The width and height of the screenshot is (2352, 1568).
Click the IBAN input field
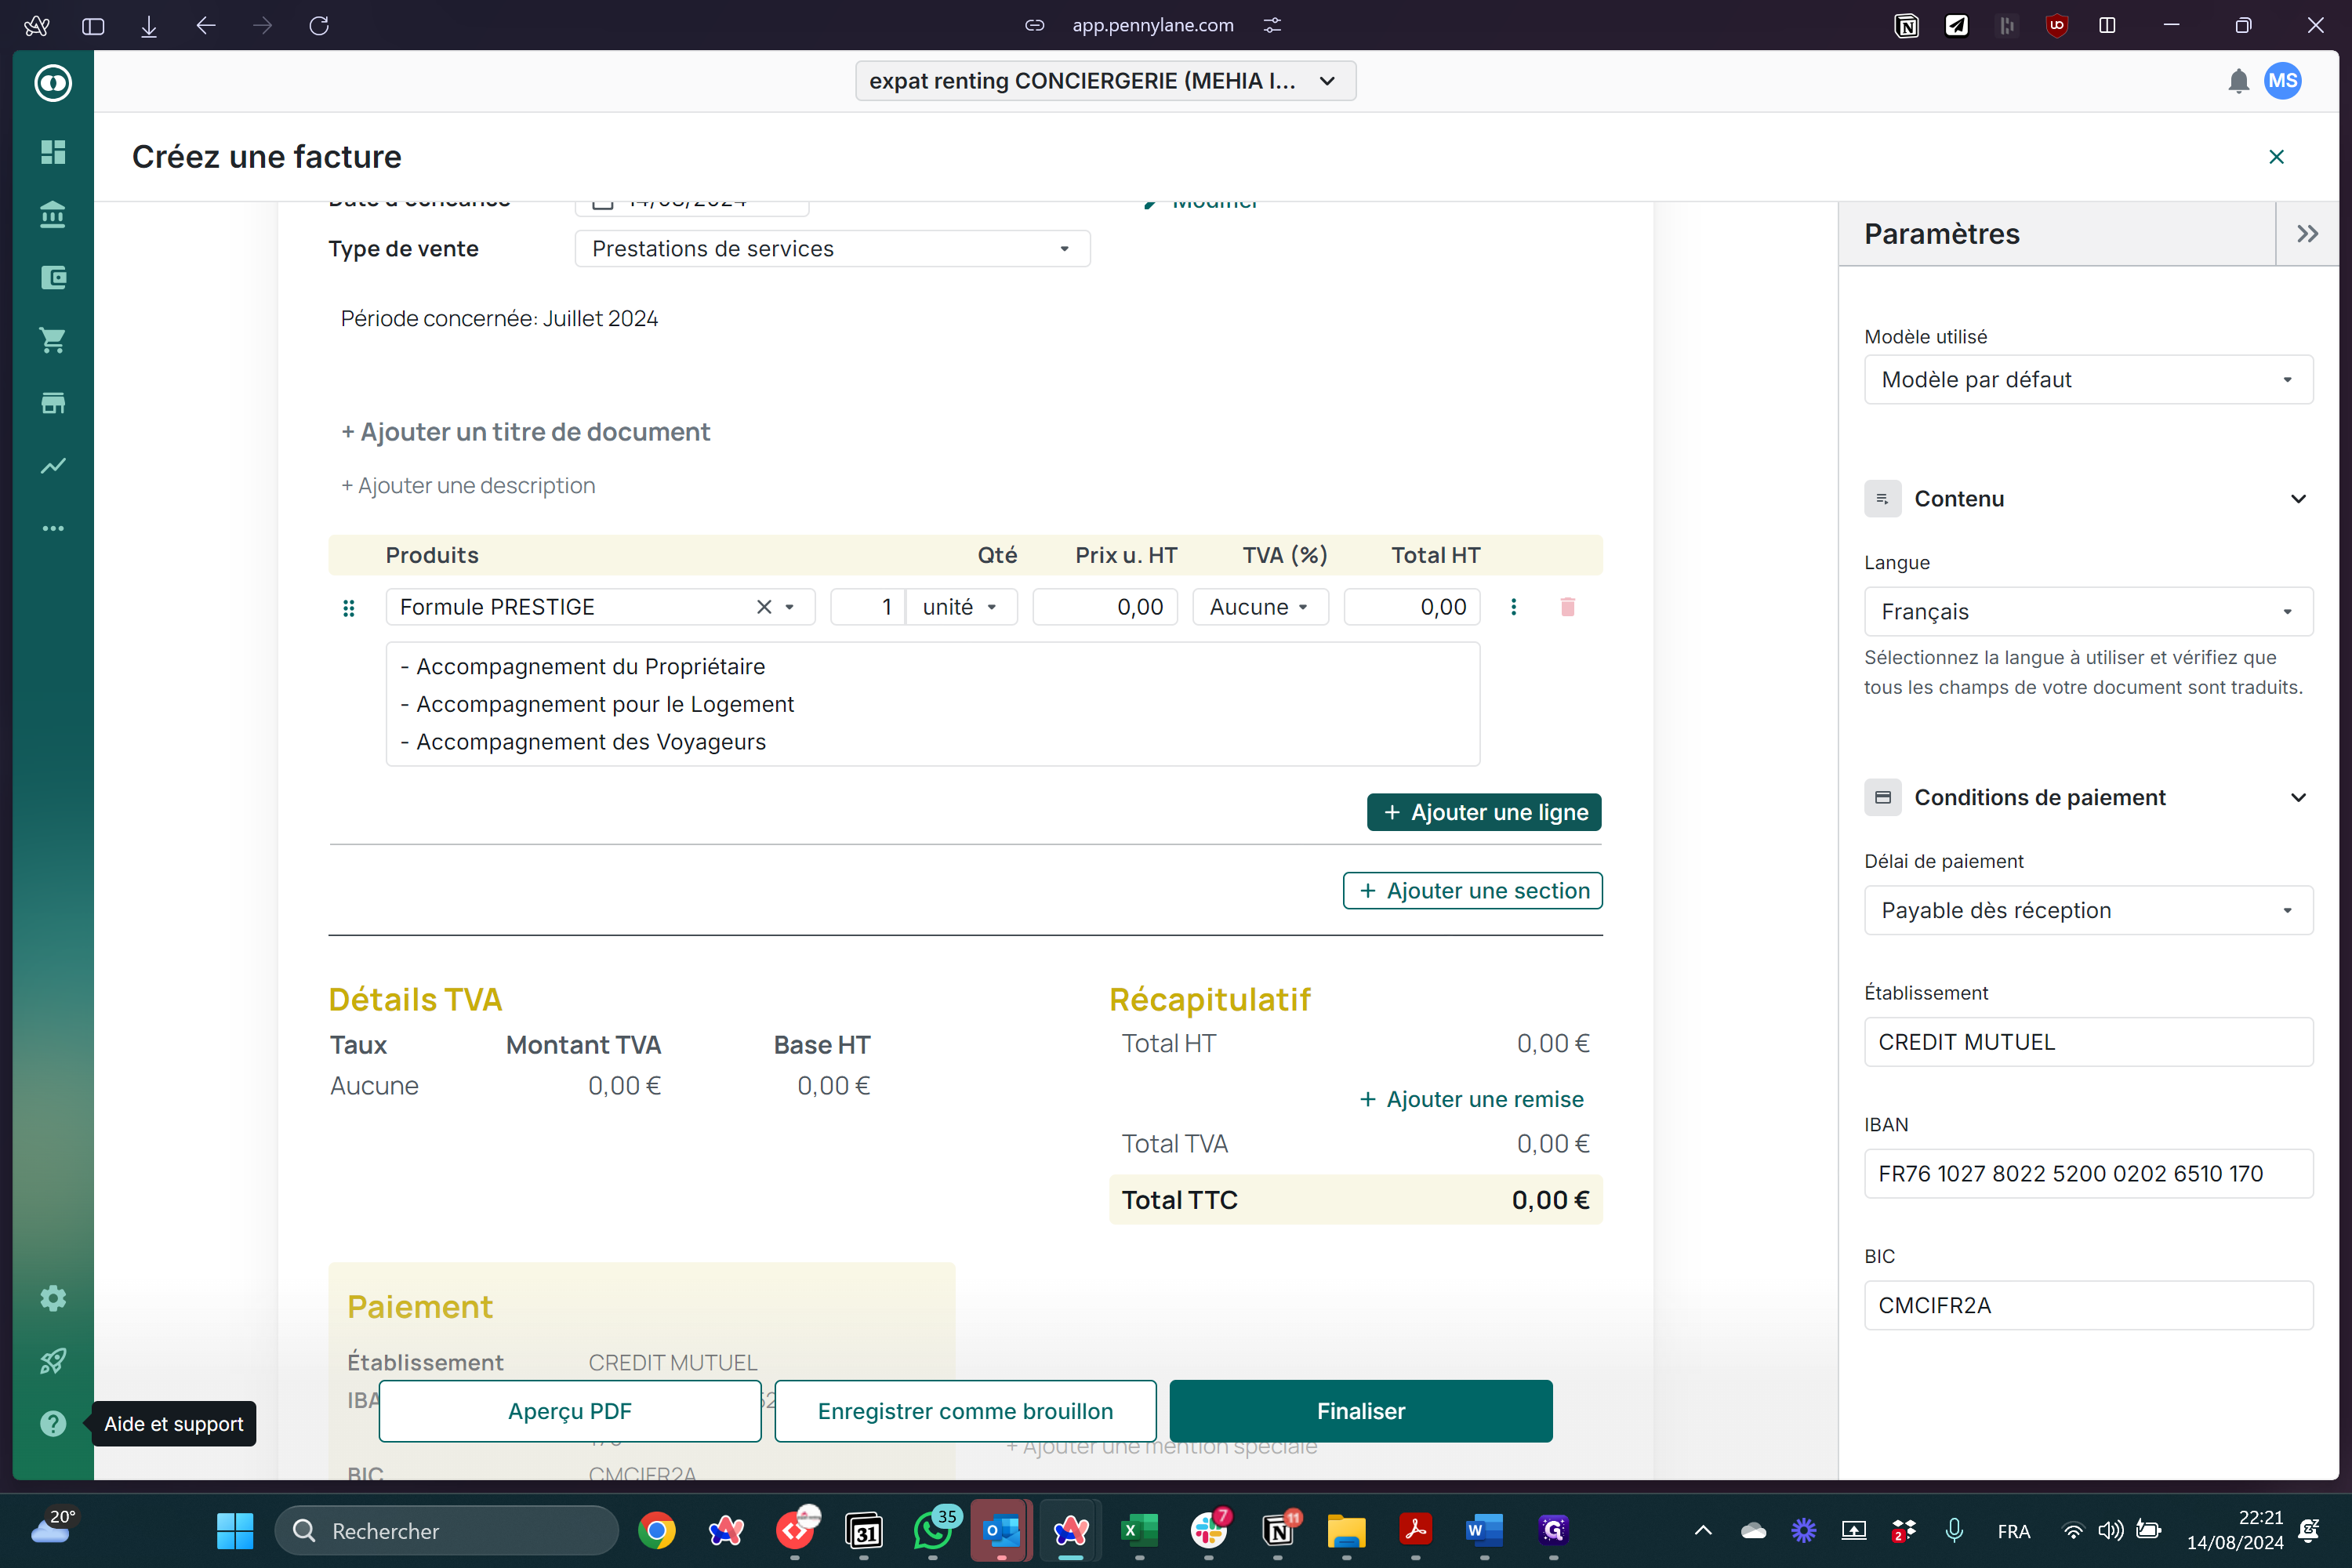coord(2088,1174)
